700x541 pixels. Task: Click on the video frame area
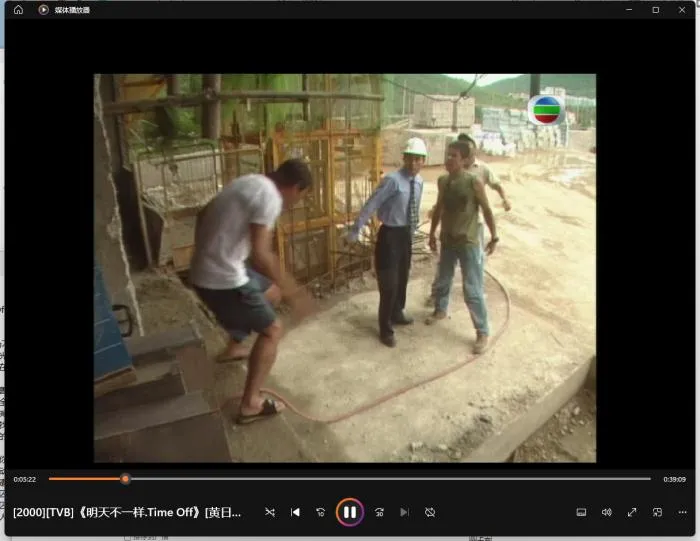(x=345, y=268)
